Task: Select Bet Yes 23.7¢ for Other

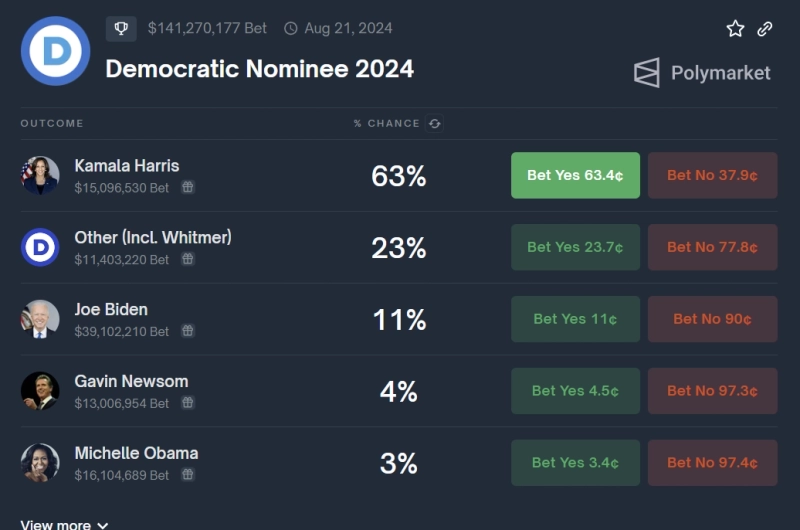Action: [x=575, y=247]
